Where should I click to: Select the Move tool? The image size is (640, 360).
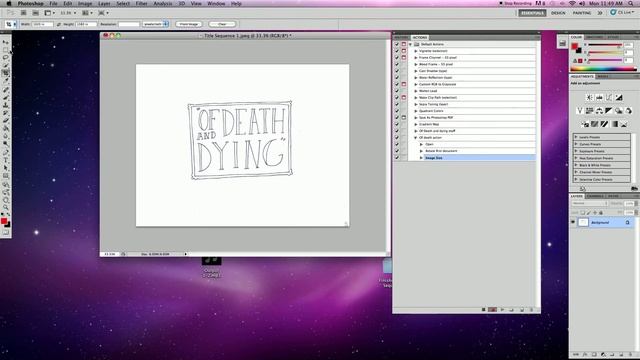click(5, 42)
